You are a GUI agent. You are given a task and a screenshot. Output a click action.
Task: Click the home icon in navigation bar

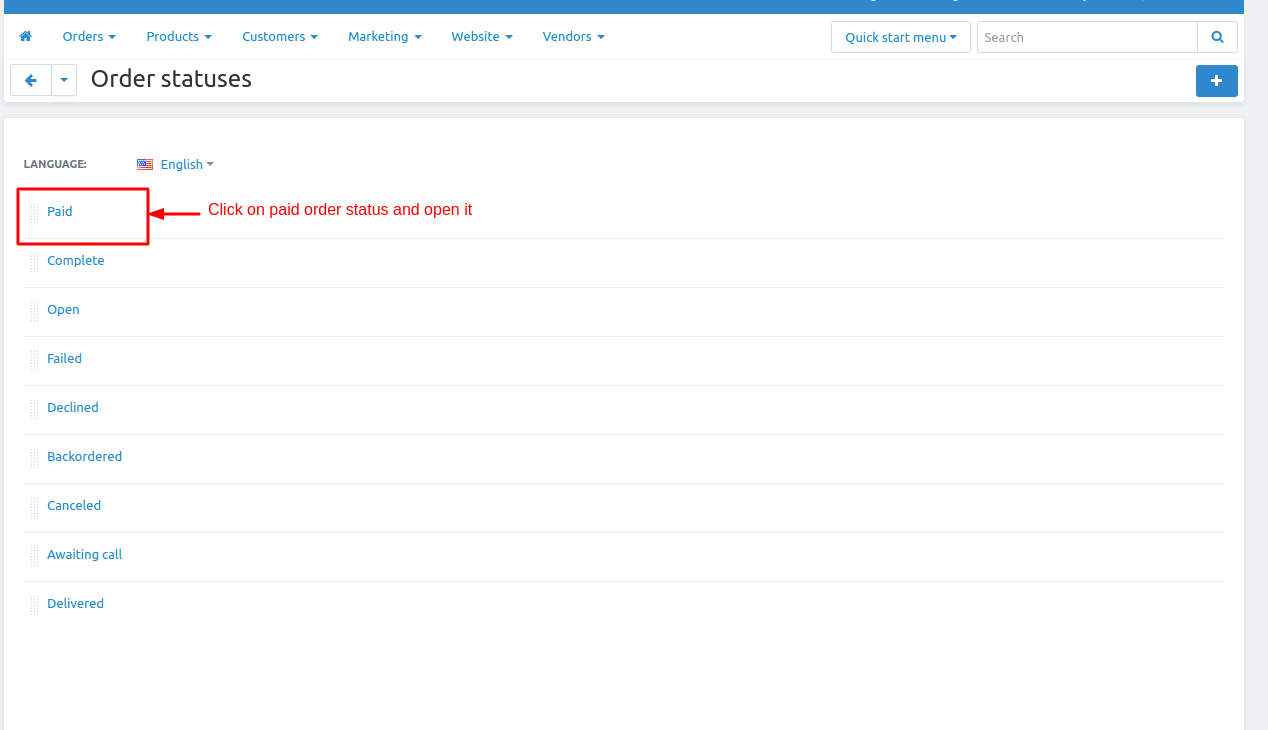(x=26, y=37)
